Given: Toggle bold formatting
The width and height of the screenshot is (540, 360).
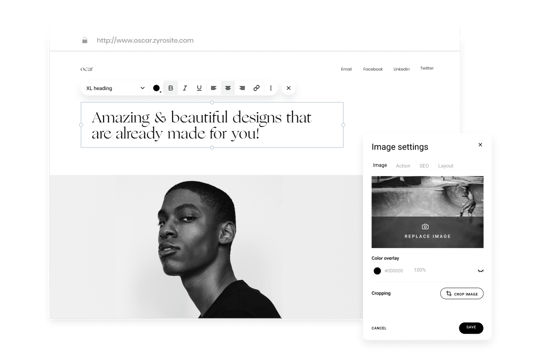Looking at the screenshot, I should [x=170, y=88].
